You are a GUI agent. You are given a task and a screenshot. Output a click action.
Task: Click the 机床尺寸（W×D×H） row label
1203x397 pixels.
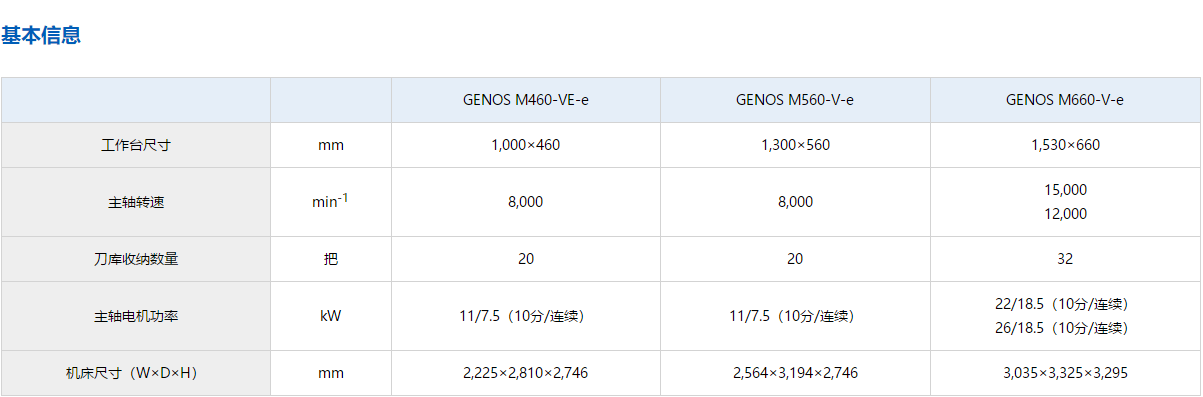pyautogui.click(x=136, y=373)
